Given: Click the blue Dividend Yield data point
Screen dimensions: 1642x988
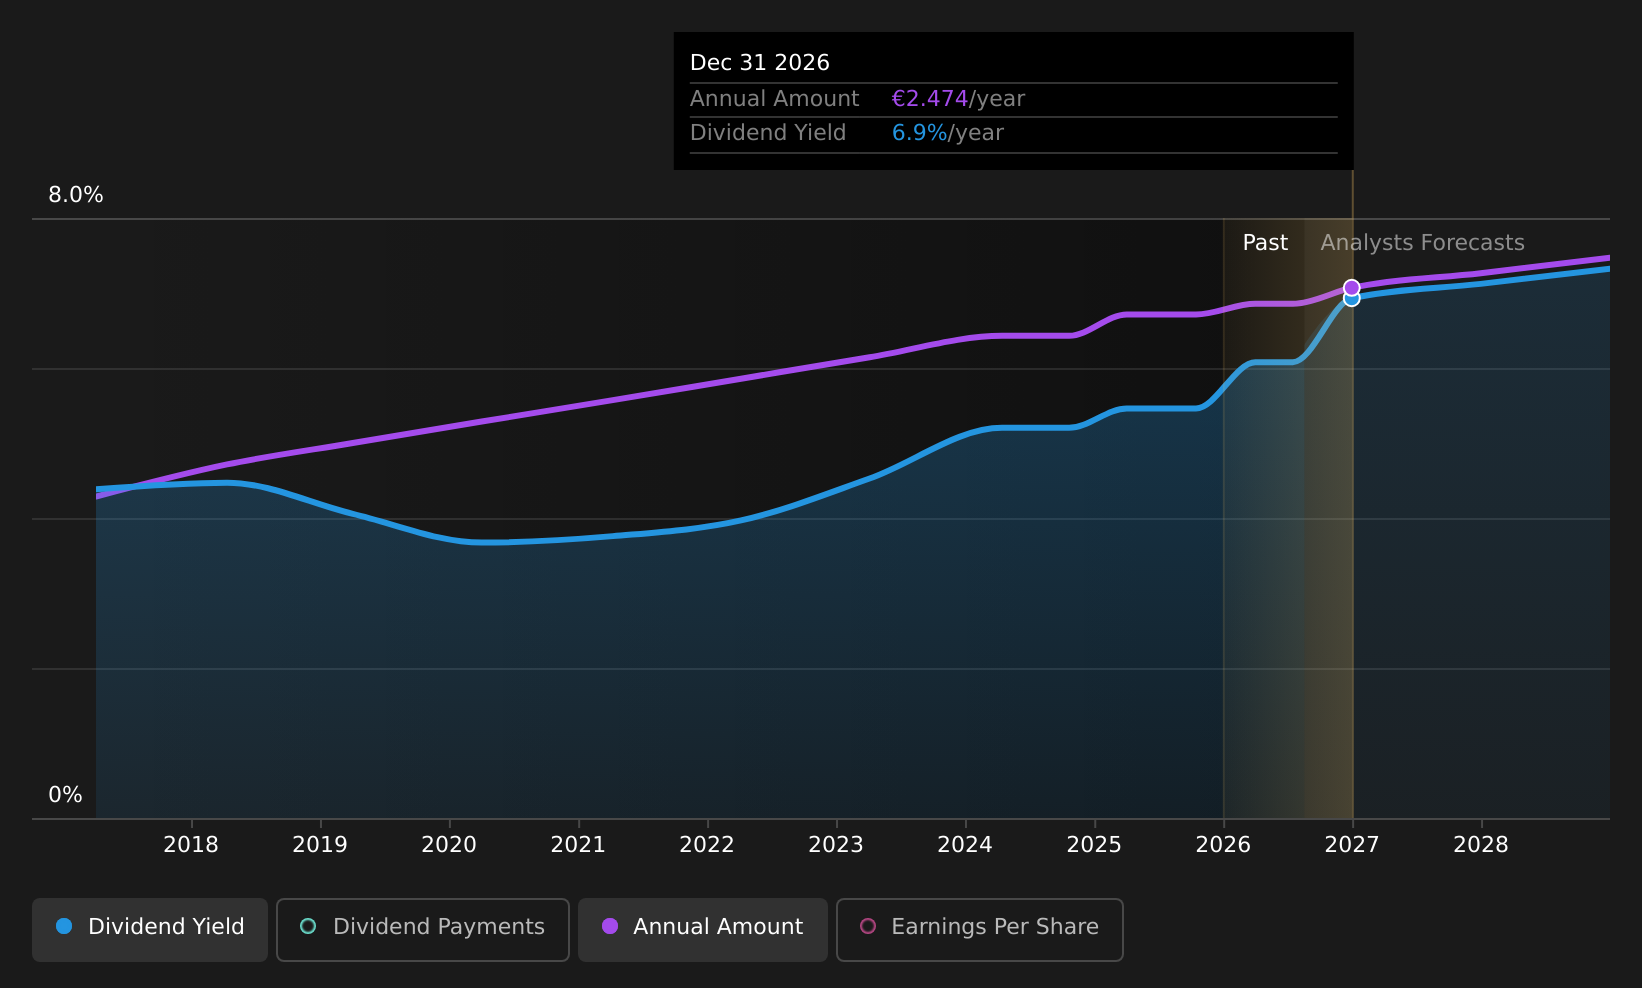Looking at the screenshot, I should click(x=1351, y=299).
